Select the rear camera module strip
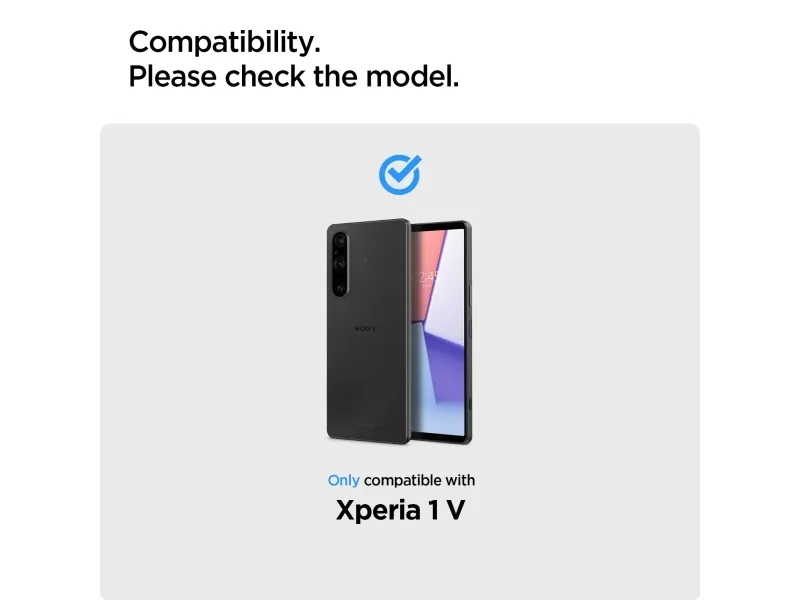The width and height of the screenshot is (800, 600). point(340,264)
